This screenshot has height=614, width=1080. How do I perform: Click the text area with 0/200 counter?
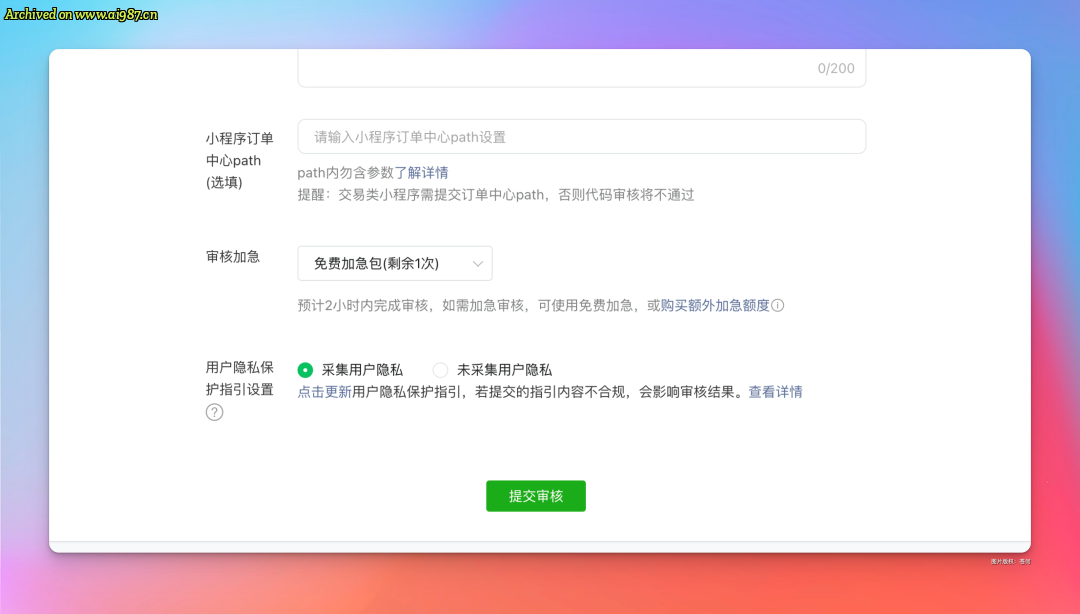(x=581, y=68)
